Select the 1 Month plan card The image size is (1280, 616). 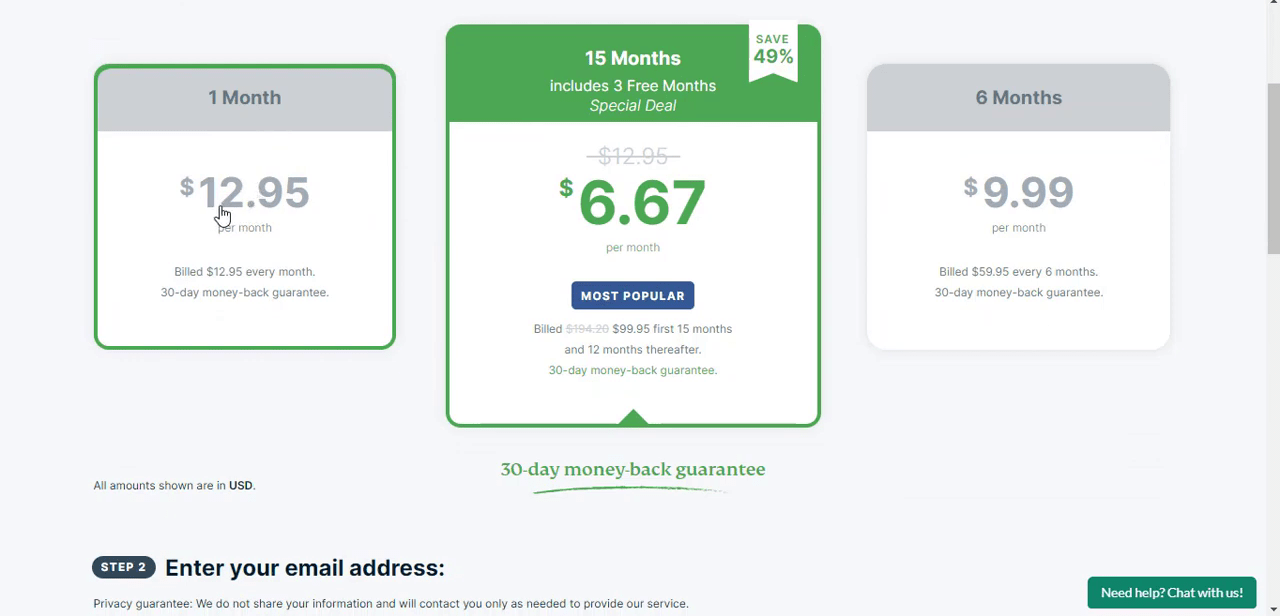pyautogui.click(x=245, y=207)
